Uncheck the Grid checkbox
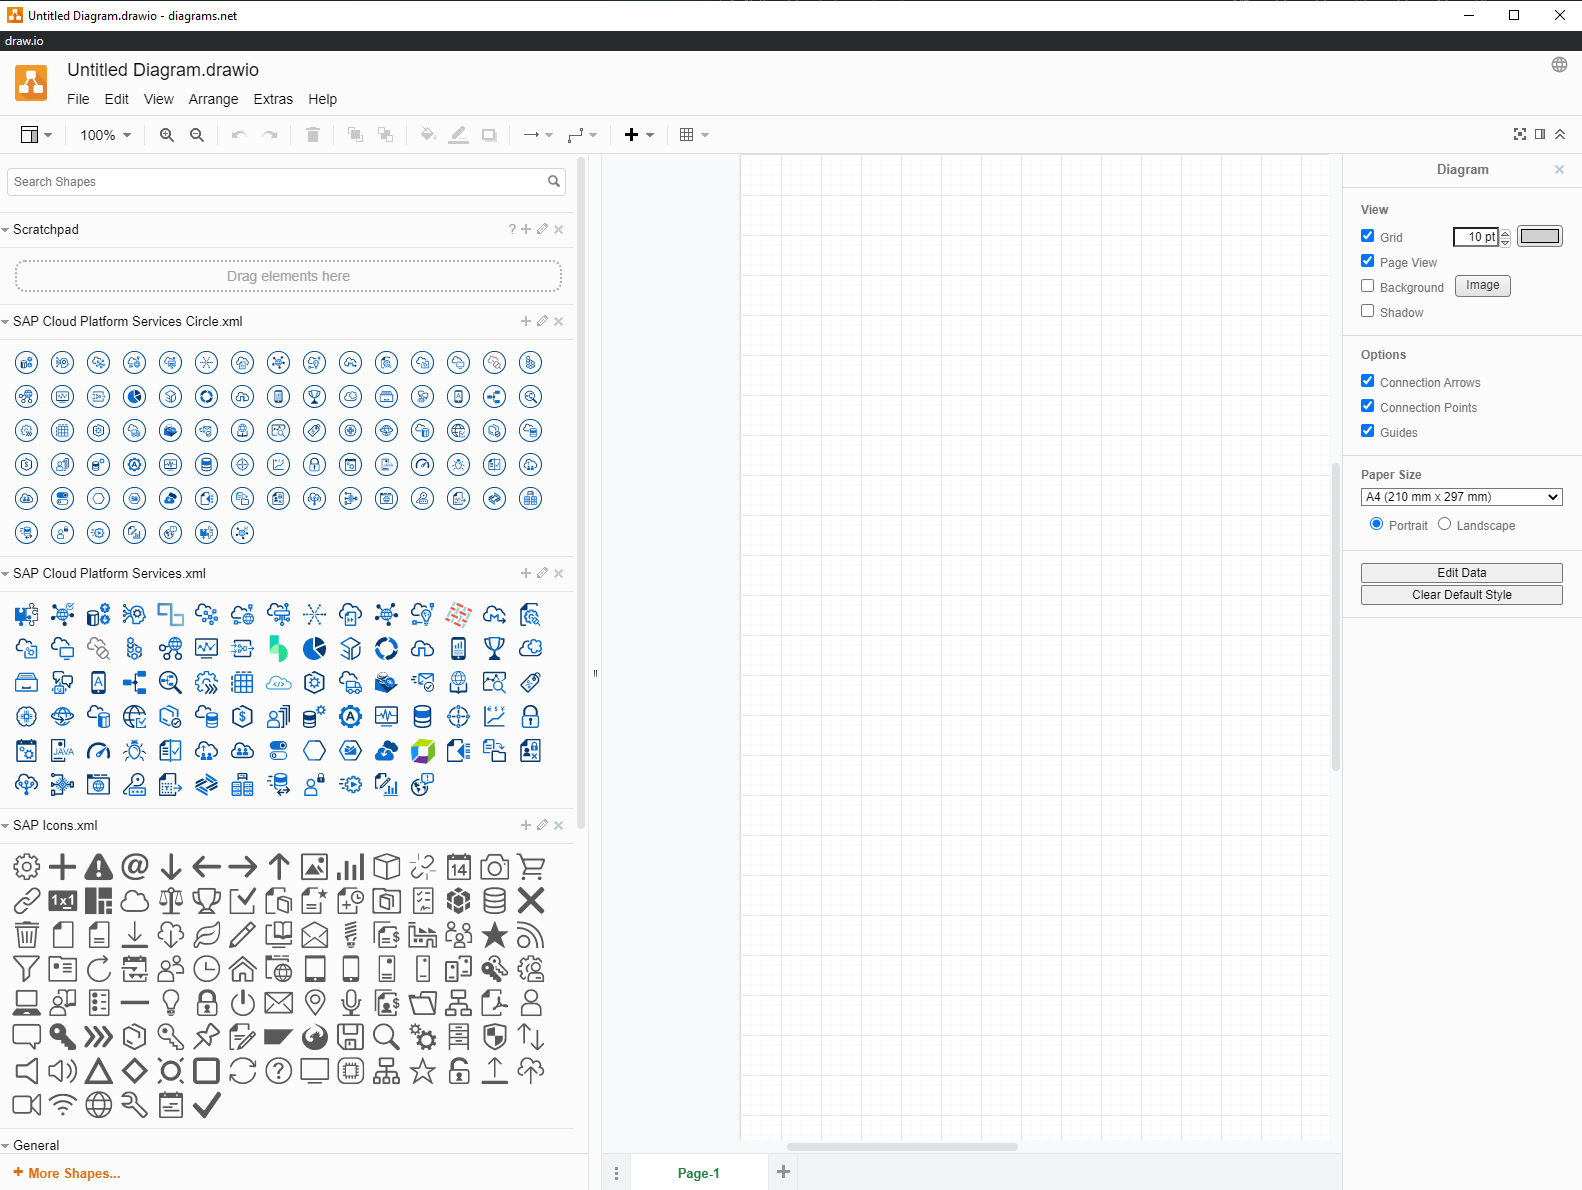1582x1190 pixels. point(1367,236)
